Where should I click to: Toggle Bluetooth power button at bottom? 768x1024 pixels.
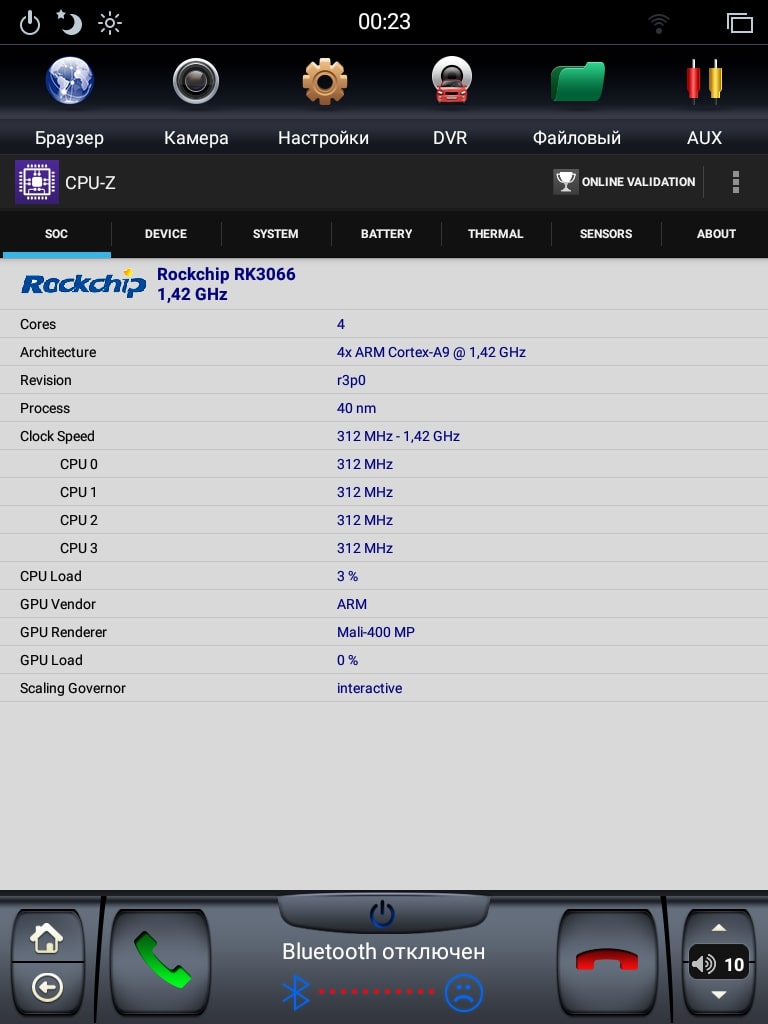383,914
